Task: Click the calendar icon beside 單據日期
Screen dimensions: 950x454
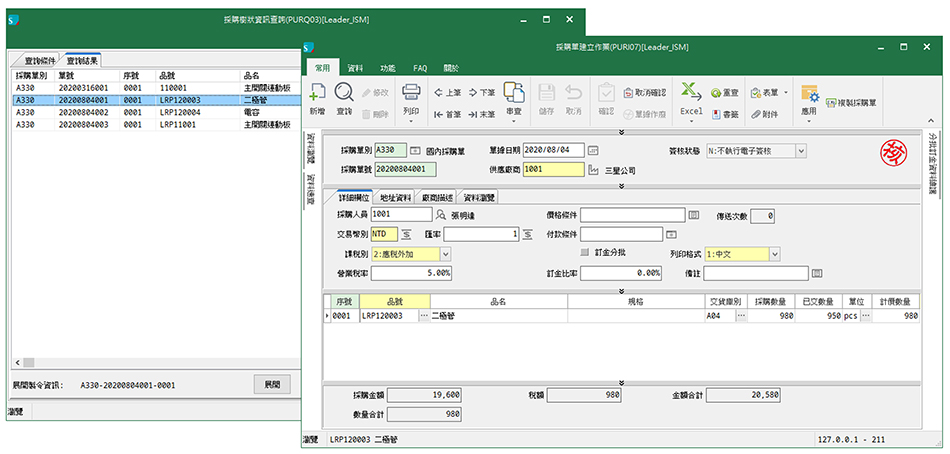Action: click(x=592, y=150)
